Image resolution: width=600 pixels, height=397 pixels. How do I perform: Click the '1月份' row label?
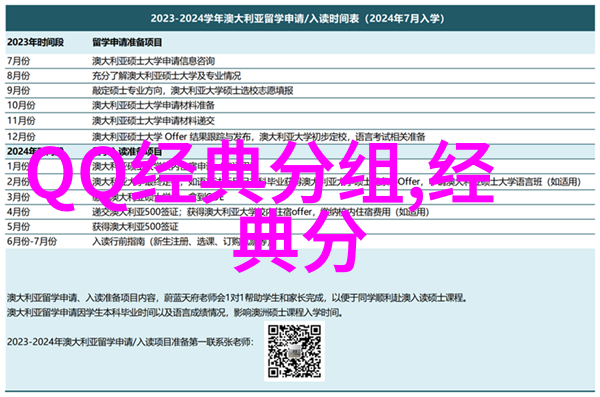(x=18, y=166)
